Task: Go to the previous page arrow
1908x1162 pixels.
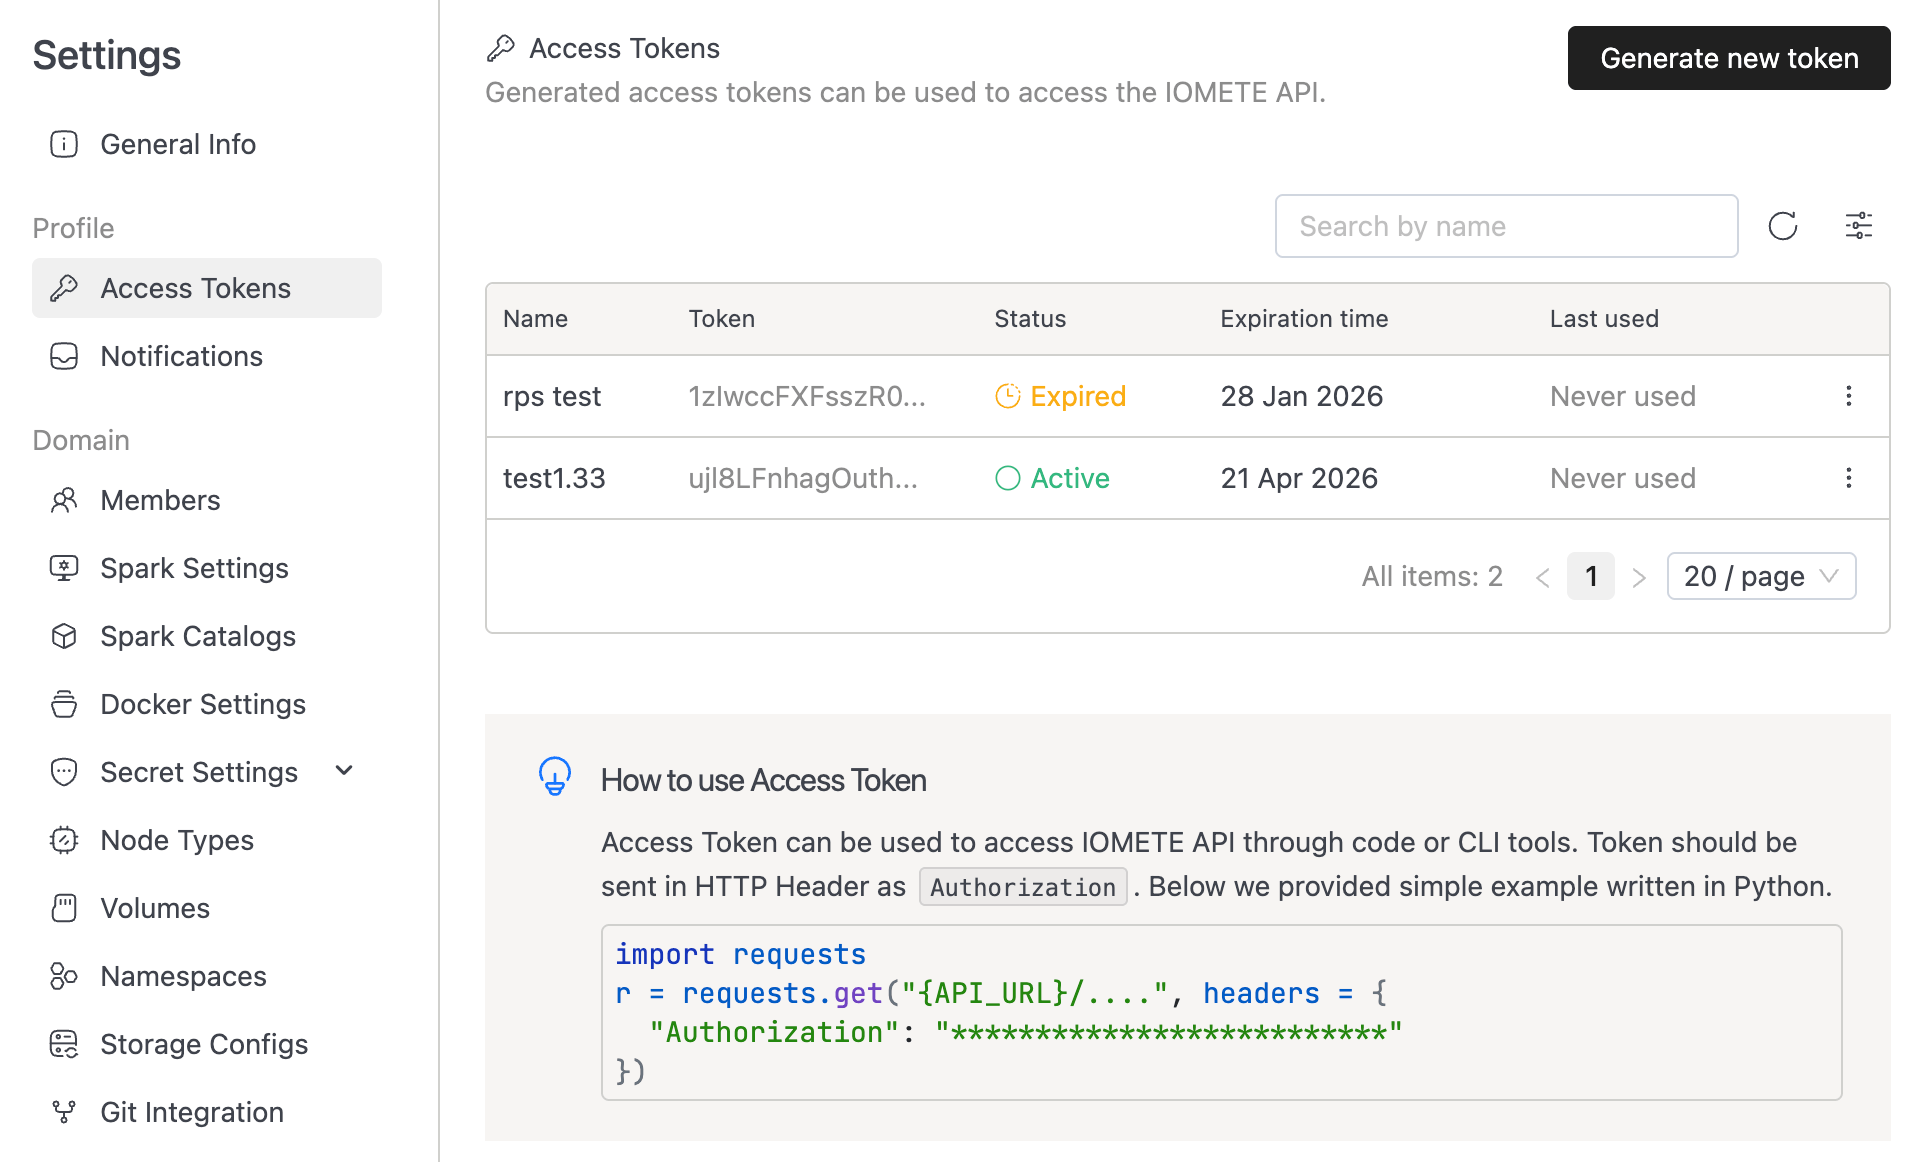Action: (x=1542, y=577)
